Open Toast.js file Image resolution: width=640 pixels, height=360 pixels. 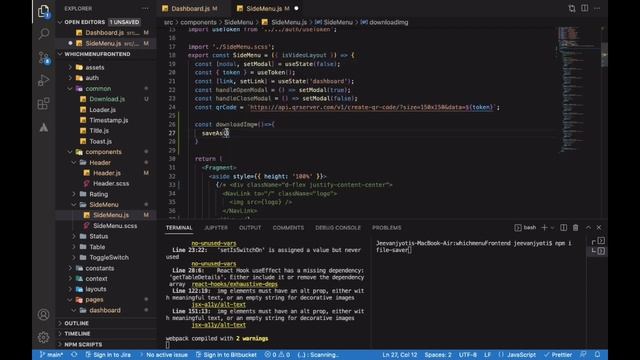pos(100,141)
